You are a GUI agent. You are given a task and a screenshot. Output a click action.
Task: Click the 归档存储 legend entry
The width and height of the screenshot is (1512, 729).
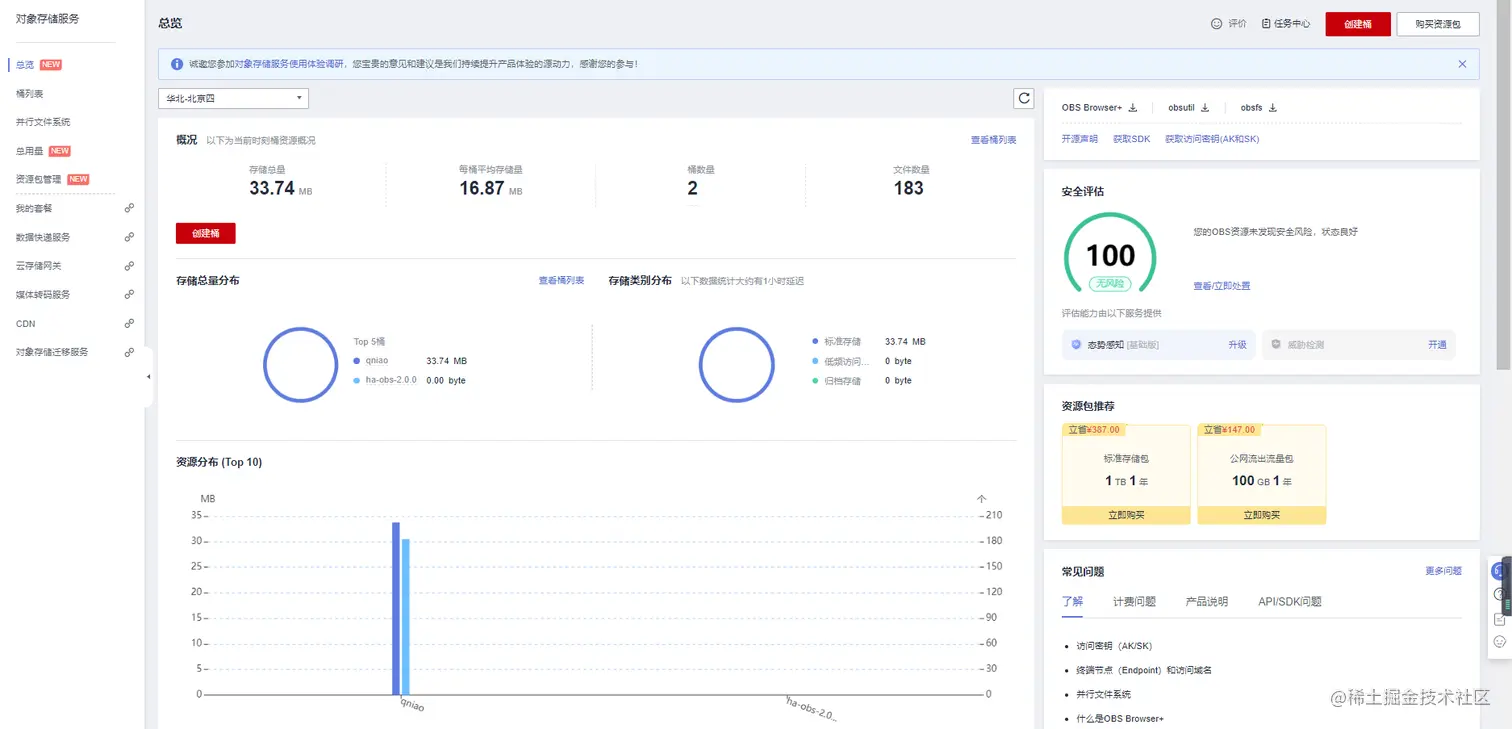pos(836,381)
